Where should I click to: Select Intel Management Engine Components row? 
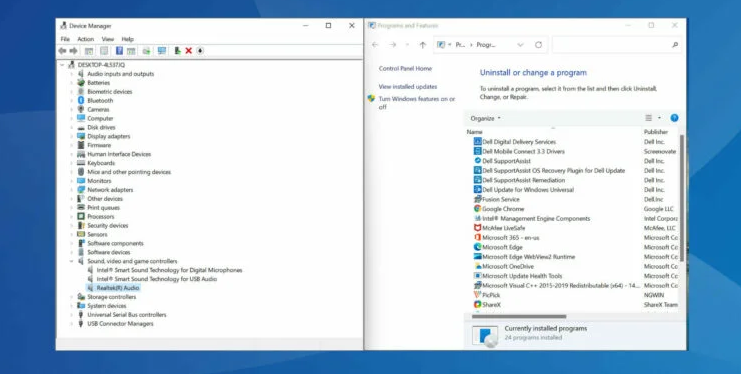536,218
